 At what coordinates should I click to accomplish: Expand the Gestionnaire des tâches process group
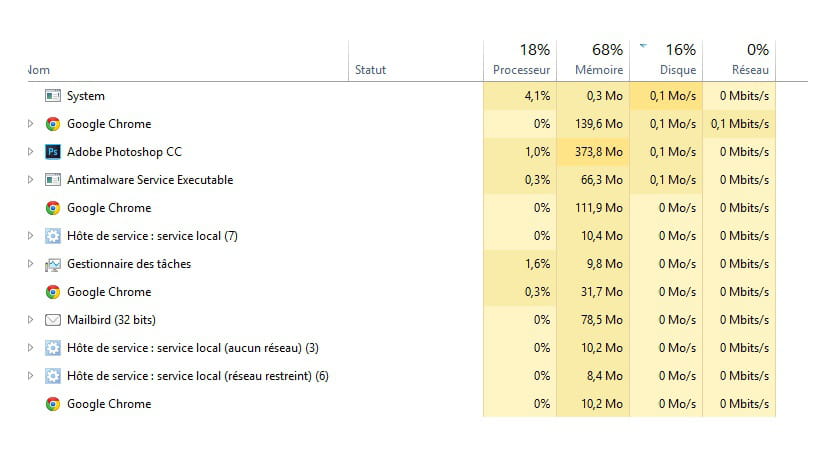(x=30, y=264)
